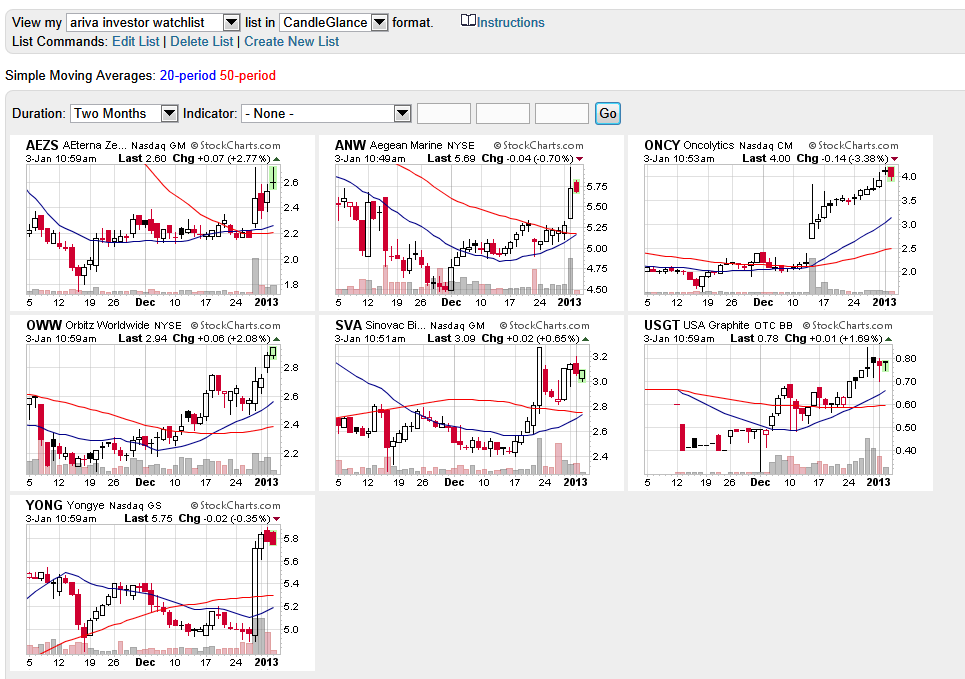Open the ONCY Oncolytics chart

[780, 223]
